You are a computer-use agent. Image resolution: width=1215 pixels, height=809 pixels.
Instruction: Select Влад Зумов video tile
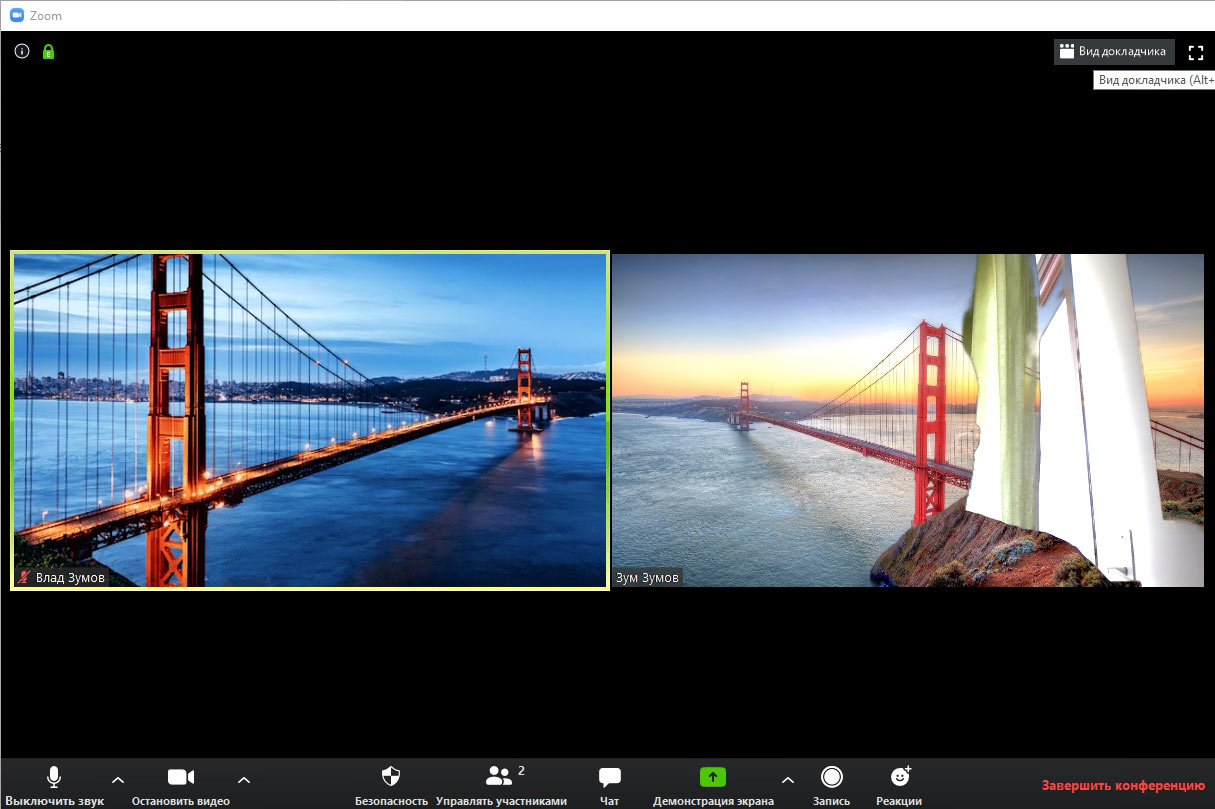point(310,420)
